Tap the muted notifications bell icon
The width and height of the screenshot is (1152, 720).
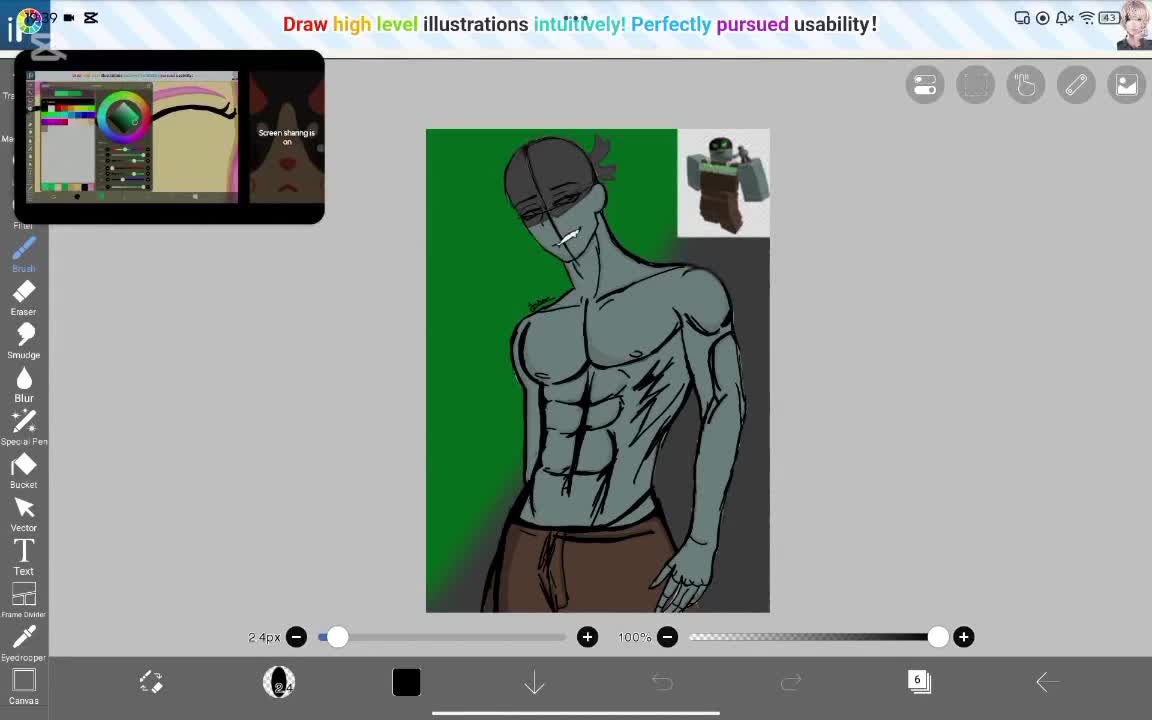pyautogui.click(x=1064, y=18)
